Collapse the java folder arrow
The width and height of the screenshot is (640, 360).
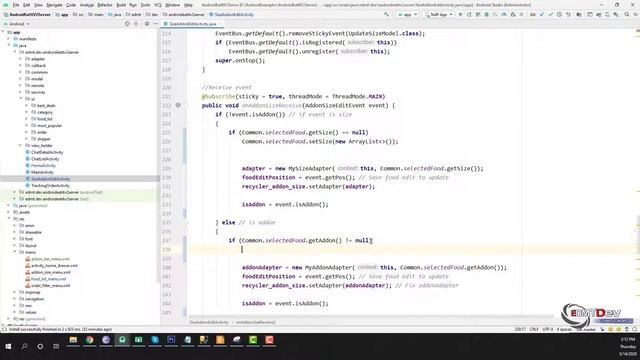point(9,45)
